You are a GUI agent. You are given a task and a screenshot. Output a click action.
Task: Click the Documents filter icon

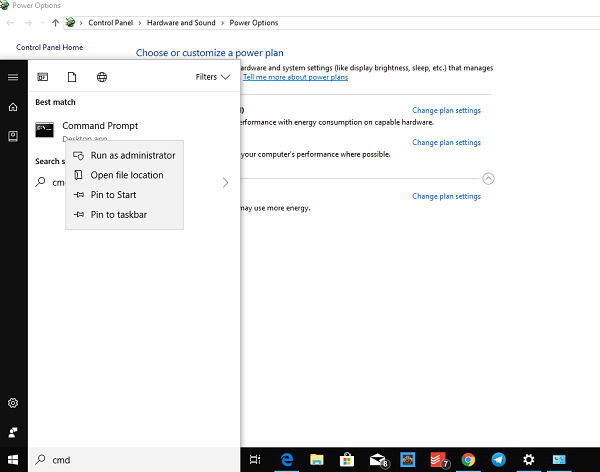point(72,77)
